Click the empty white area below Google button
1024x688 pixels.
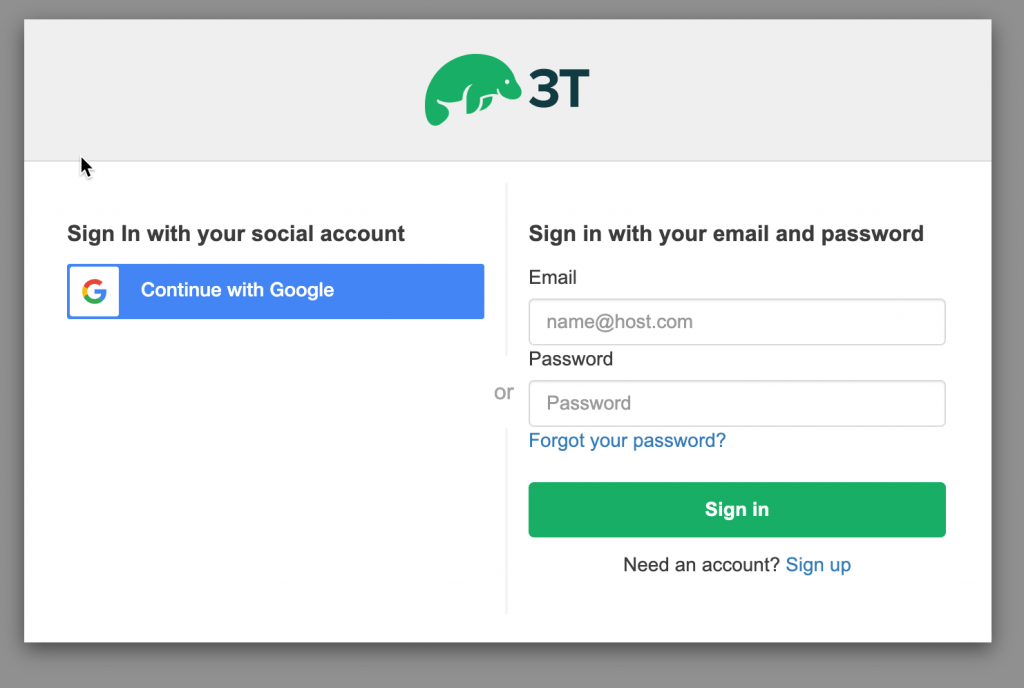[x=276, y=470]
